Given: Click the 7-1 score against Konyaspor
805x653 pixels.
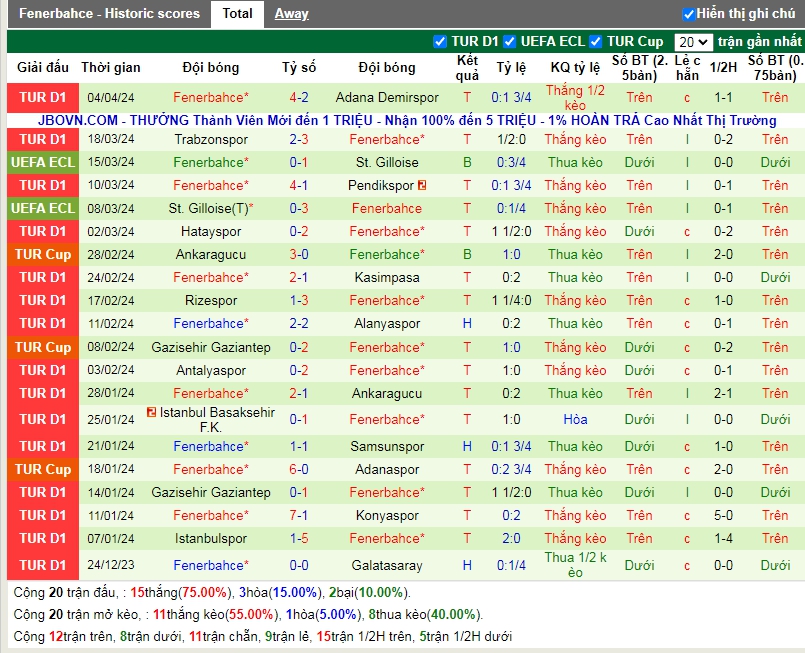Looking at the screenshot, I should point(298,515).
